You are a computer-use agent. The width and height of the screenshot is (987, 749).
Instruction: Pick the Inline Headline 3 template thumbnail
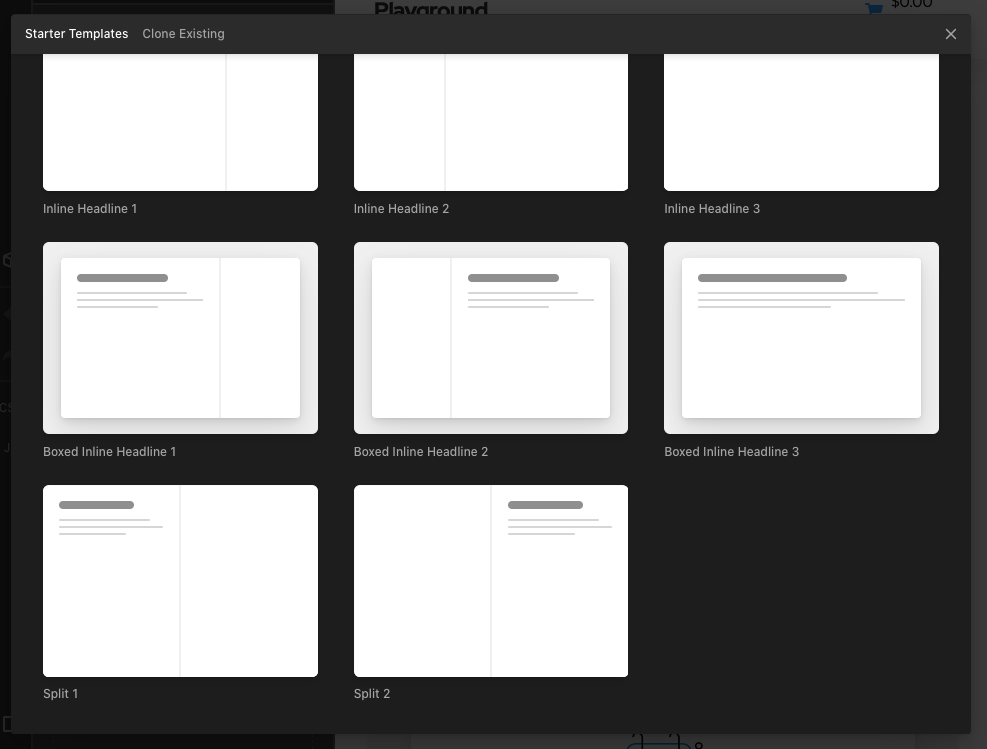[801, 122]
